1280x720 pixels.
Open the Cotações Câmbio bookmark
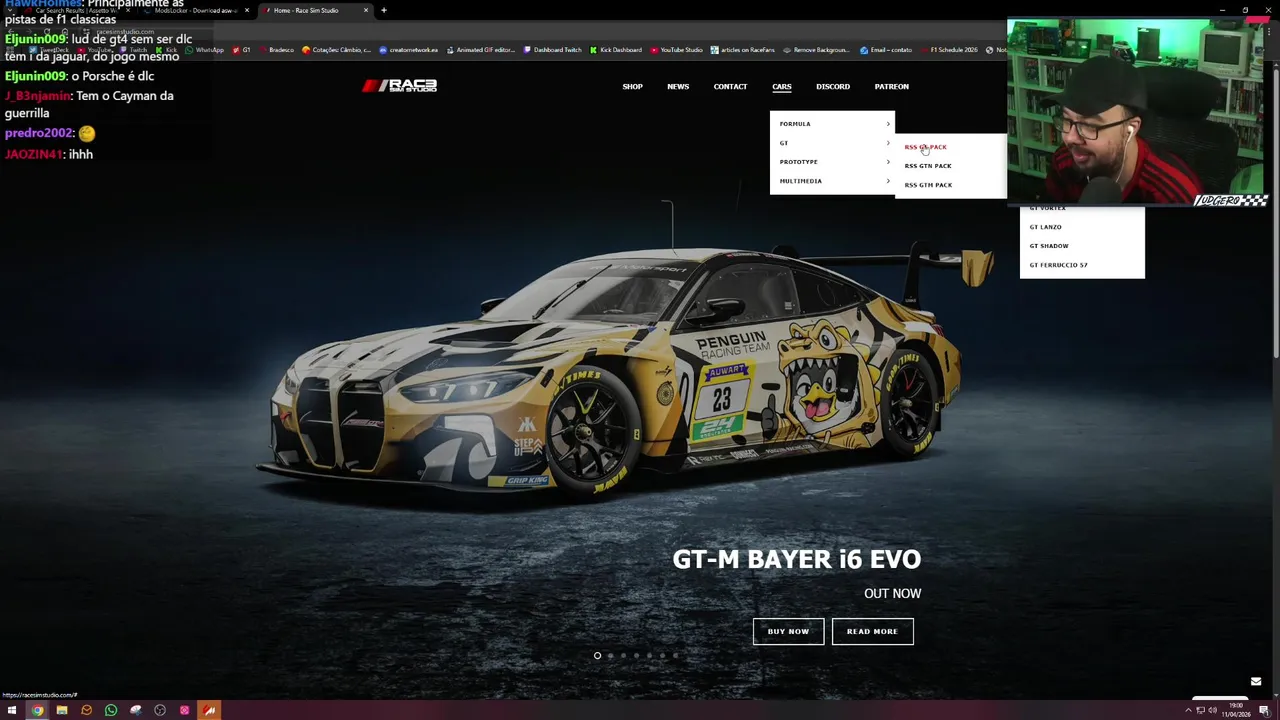click(x=336, y=50)
